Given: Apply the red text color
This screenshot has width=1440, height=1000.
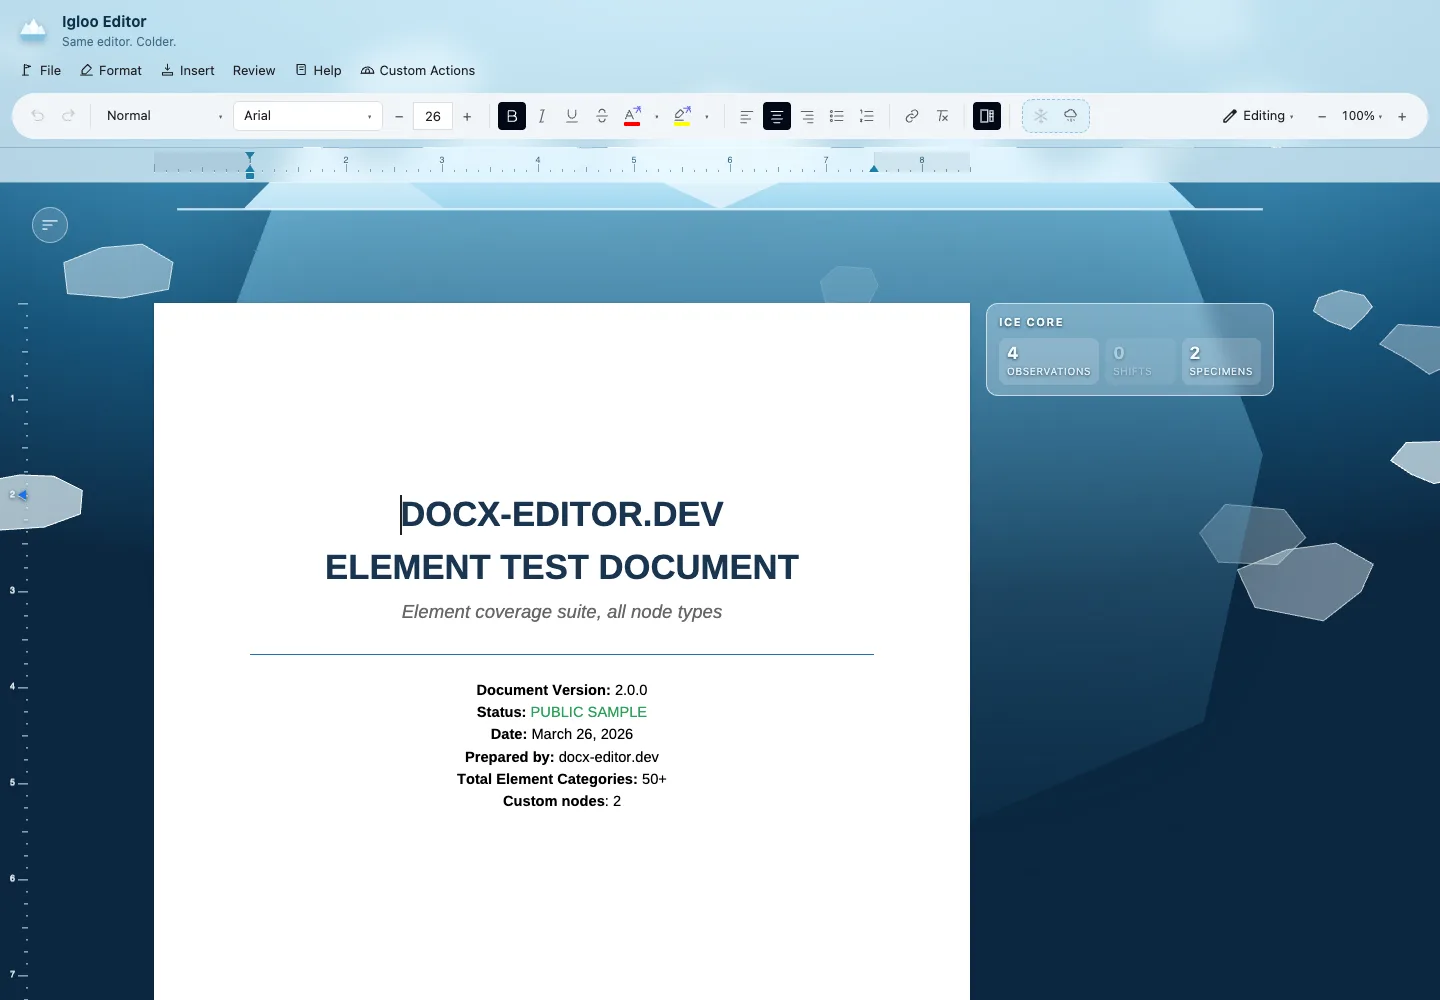Looking at the screenshot, I should tap(632, 116).
